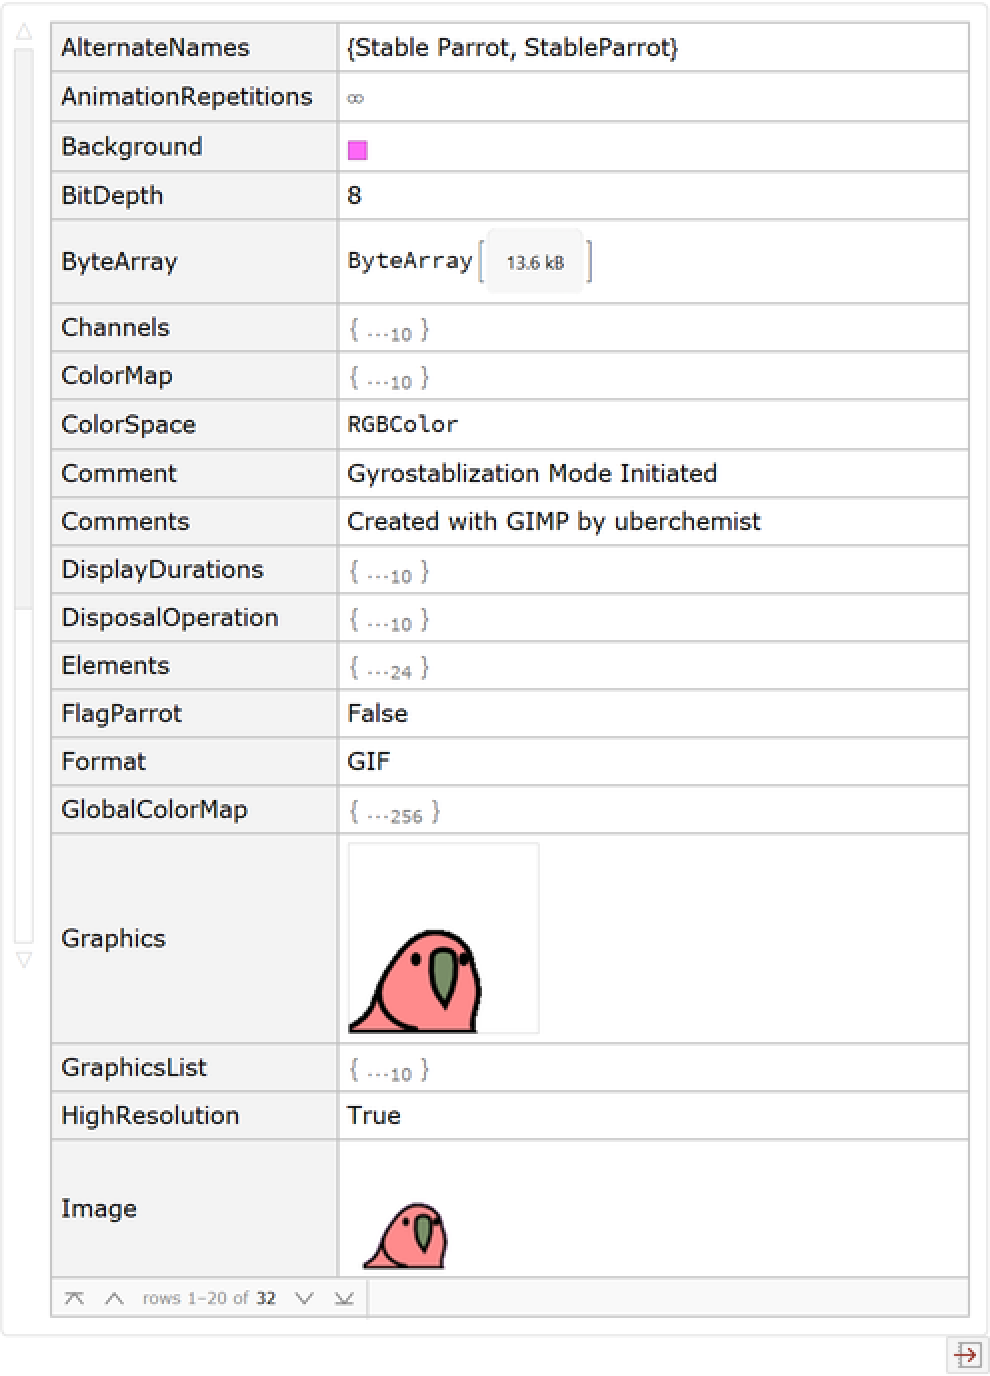Click the FlagParrot key label
Image resolution: width=990 pixels, height=1376 pixels.
coord(121,714)
